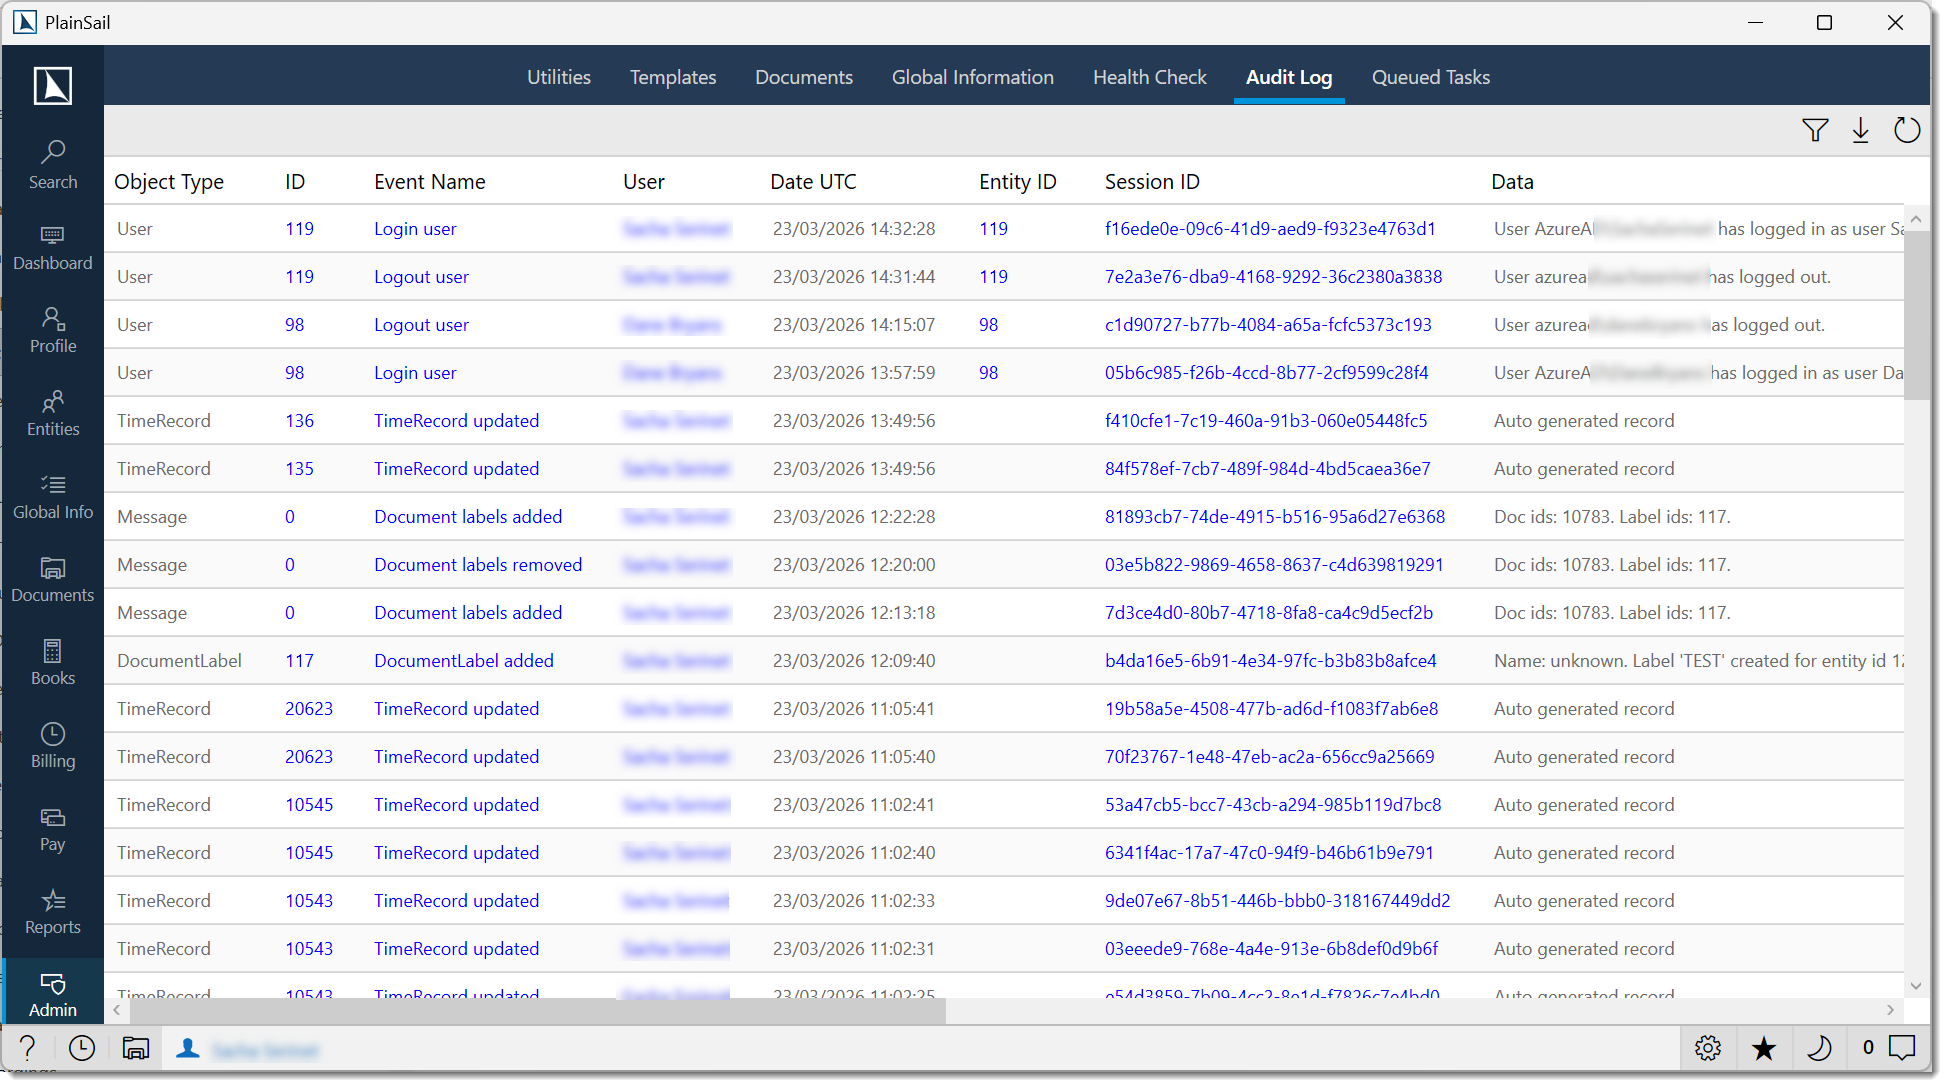This screenshot has width=1947, height=1087.
Task: Open the Dashboard from the sidebar
Action: (x=52, y=246)
